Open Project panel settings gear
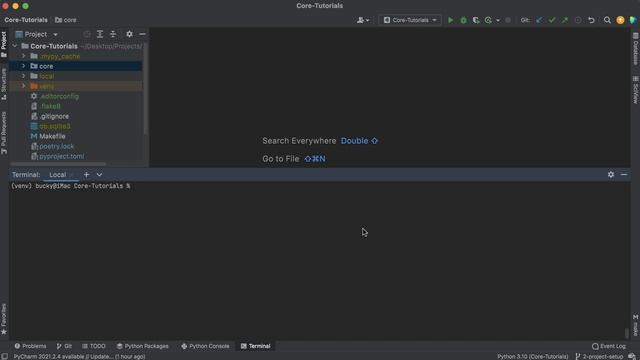The height and width of the screenshot is (360, 640). pos(129,34)
